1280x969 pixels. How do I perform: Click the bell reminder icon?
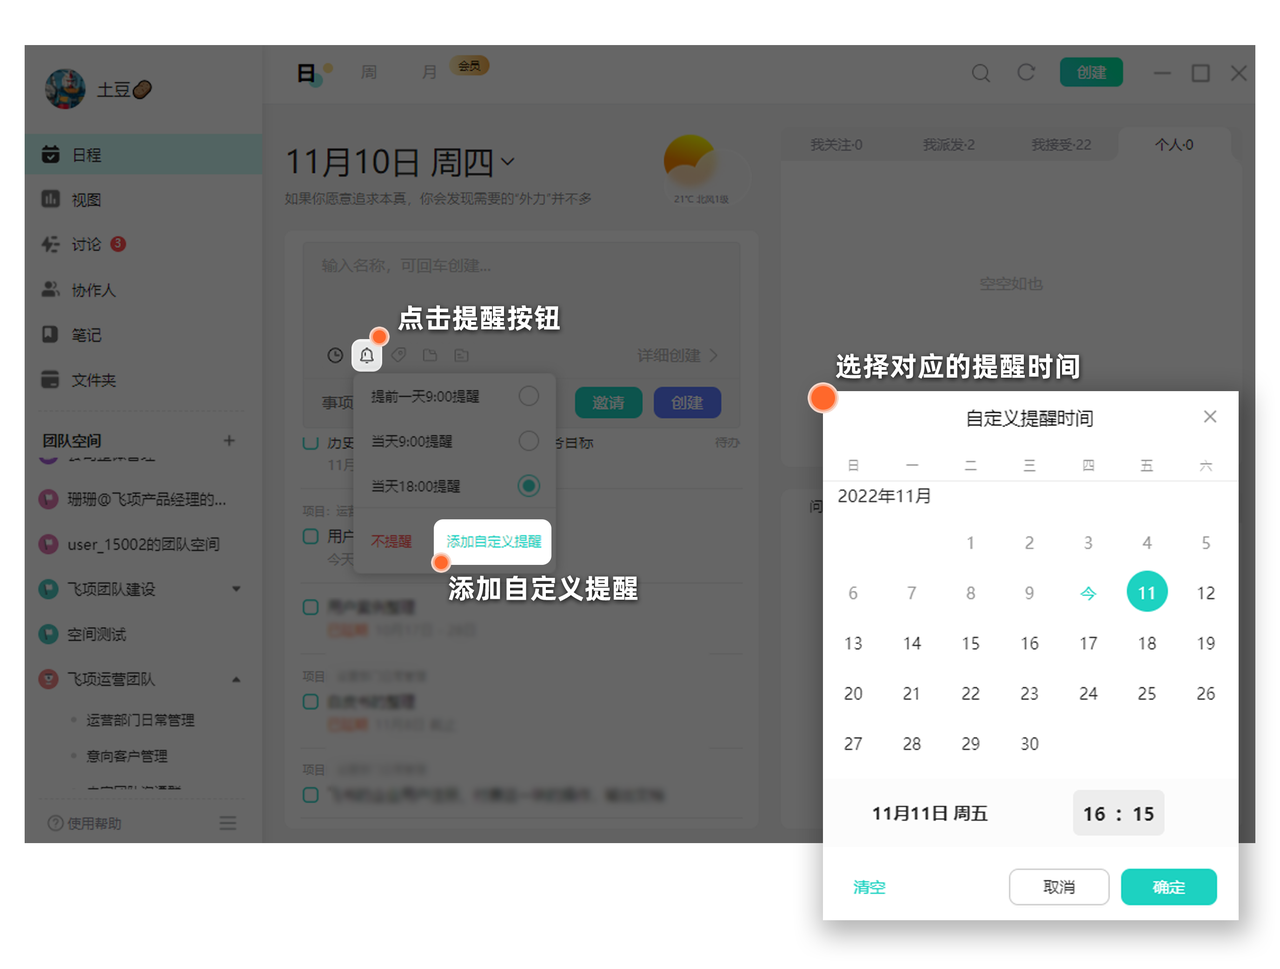pyautogui.click(x=367, y=356)
